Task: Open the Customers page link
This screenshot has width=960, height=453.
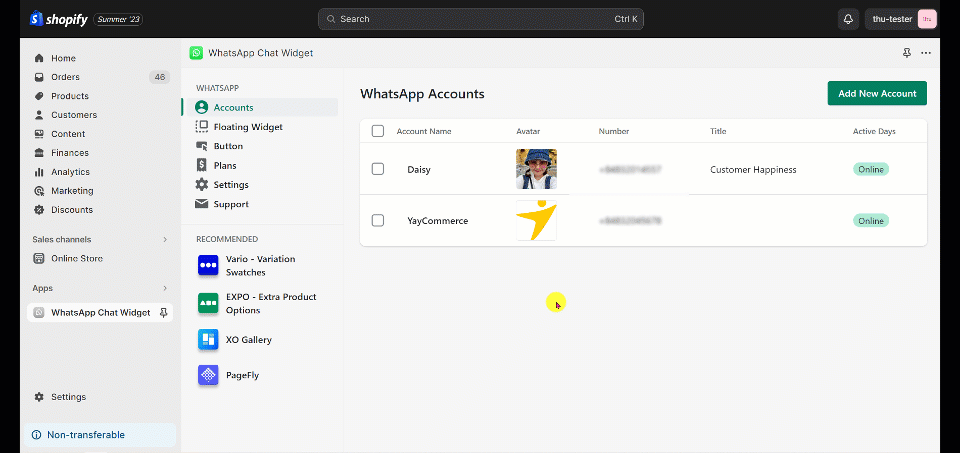Action: (x=74, y=115)
